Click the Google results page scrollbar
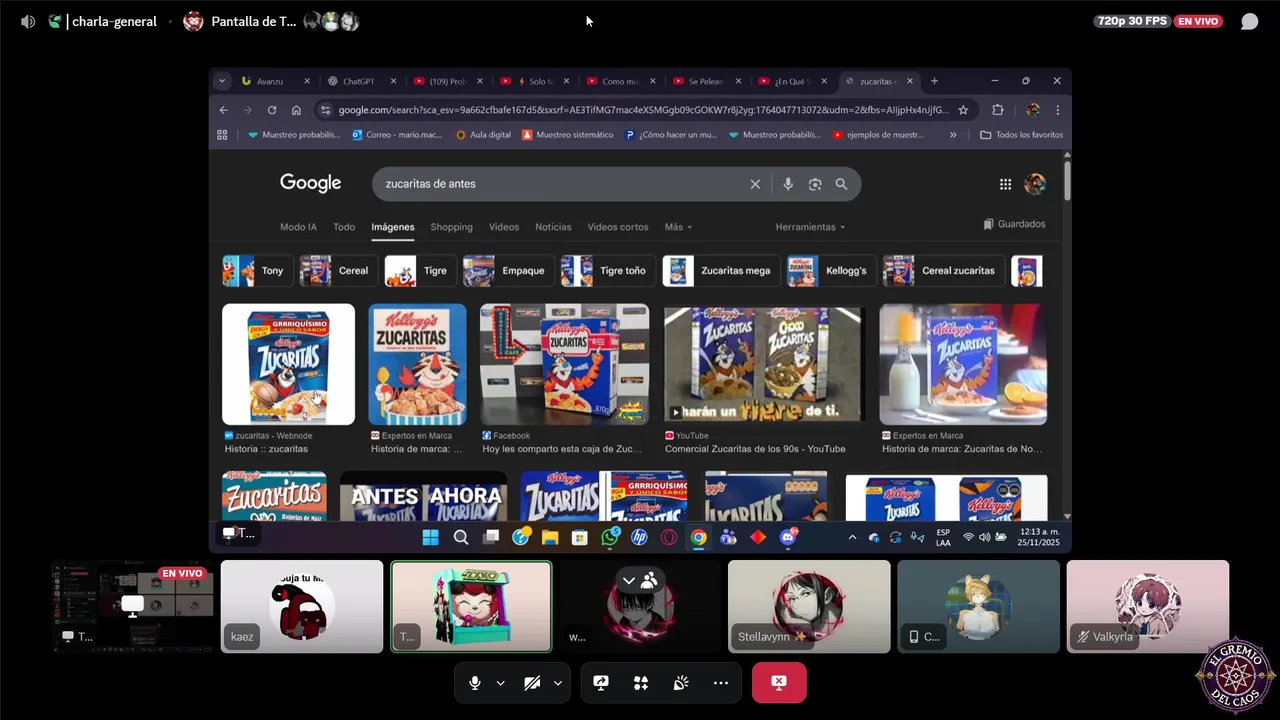The image size is (1280, 720). pos(1067,180)
